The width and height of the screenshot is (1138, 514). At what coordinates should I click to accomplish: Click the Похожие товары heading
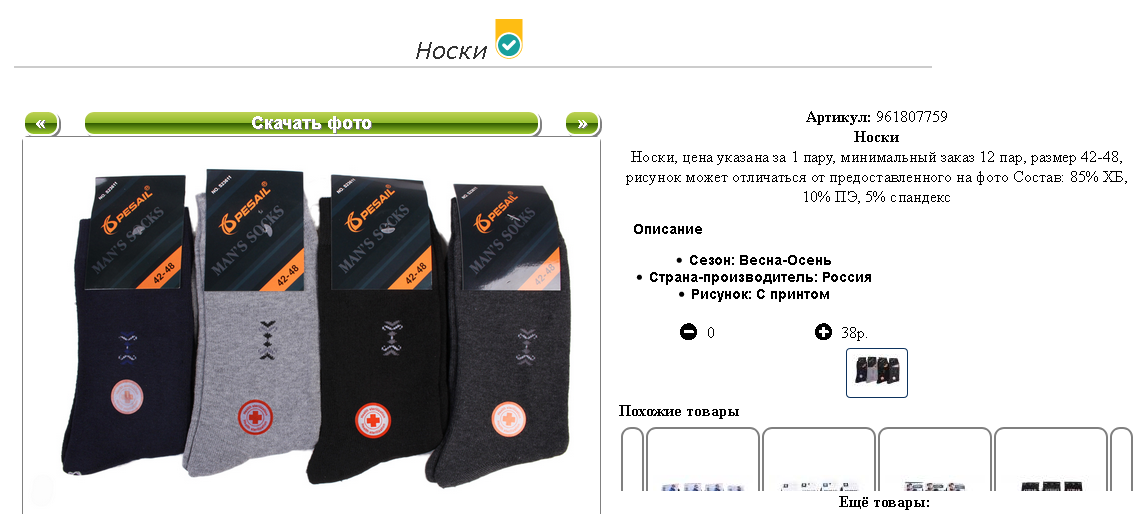tap(679, 412)
